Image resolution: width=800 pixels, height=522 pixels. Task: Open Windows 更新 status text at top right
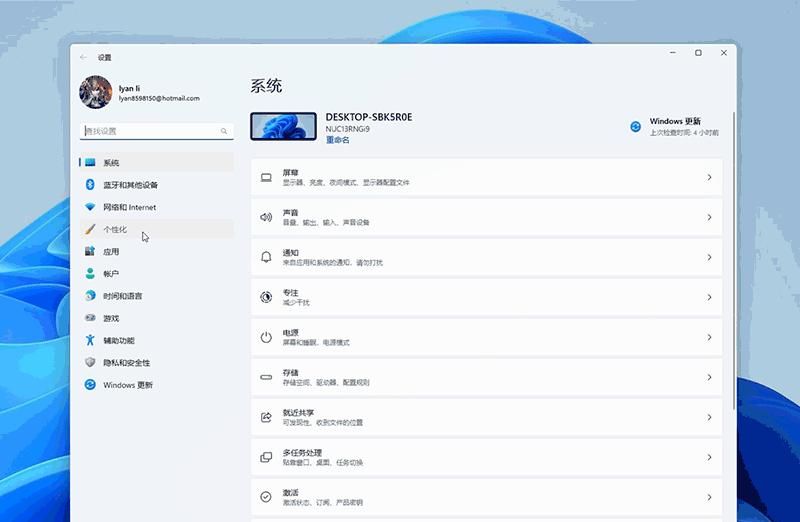point(684,127)
